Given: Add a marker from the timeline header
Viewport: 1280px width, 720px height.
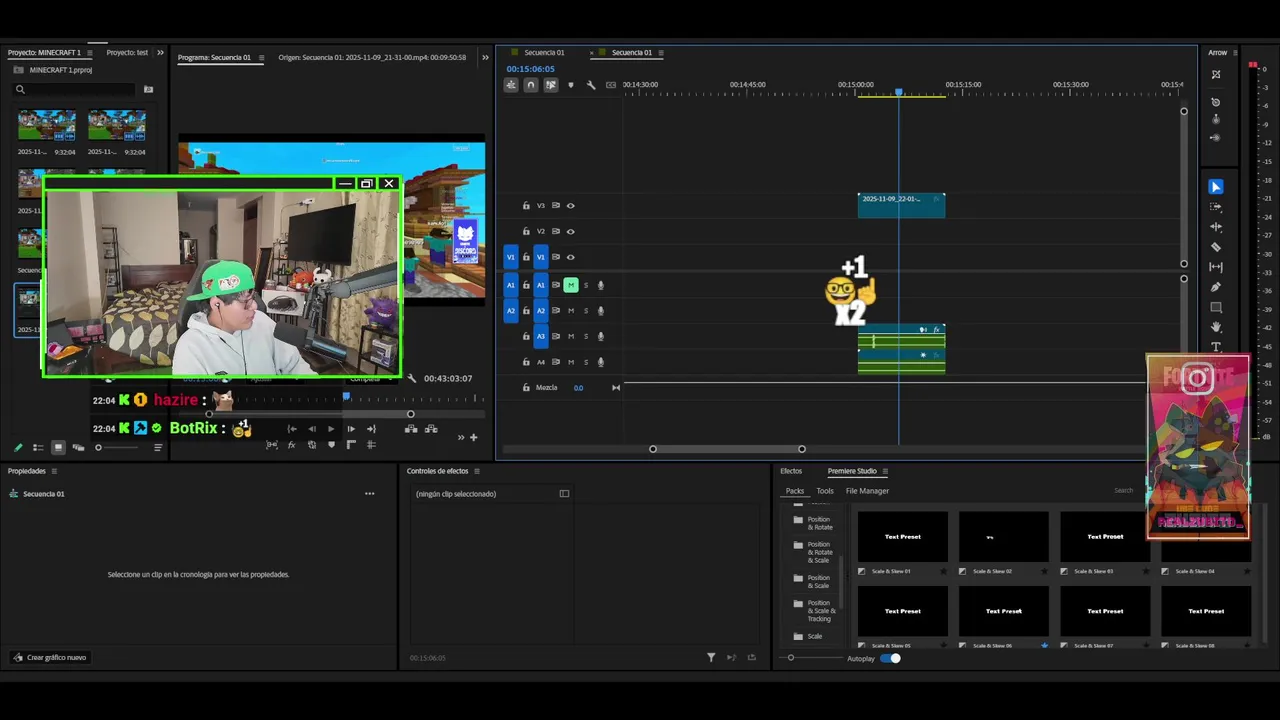Looking at the screenshot, I should [x=571, y=85].
